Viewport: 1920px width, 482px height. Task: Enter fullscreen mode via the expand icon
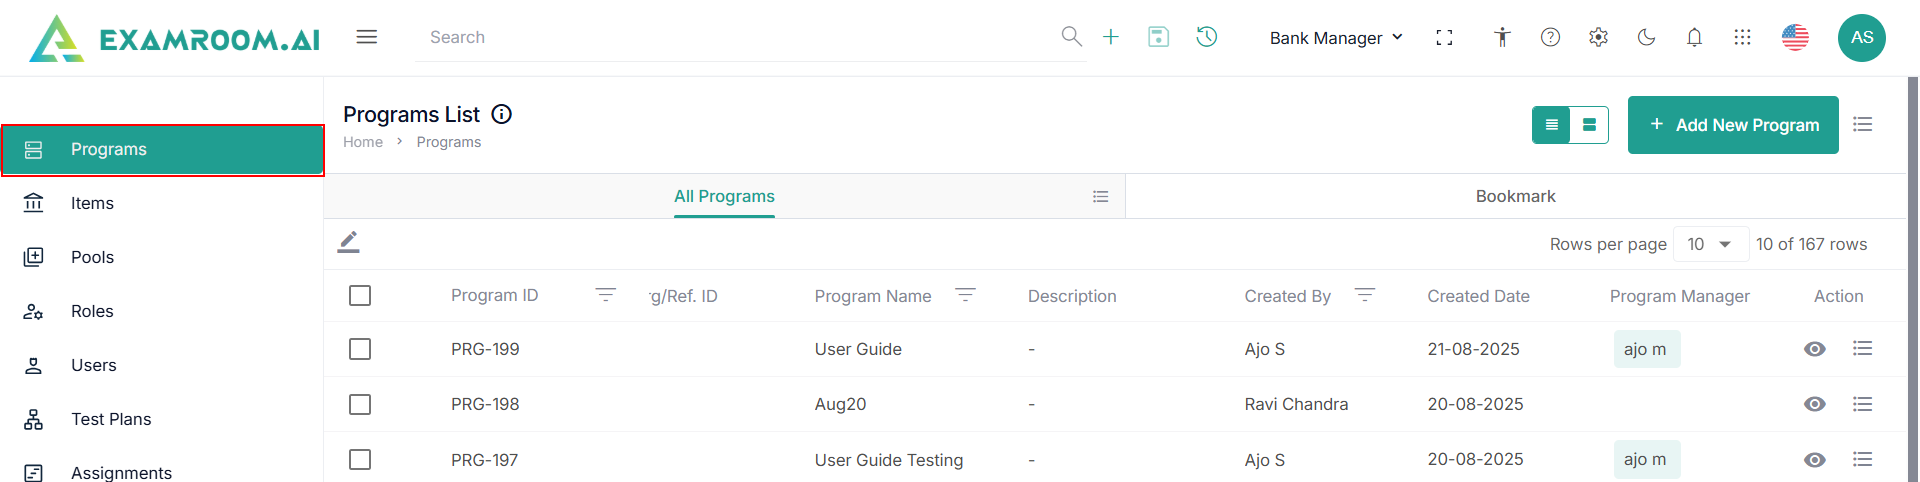click(x=1444, y=37)
